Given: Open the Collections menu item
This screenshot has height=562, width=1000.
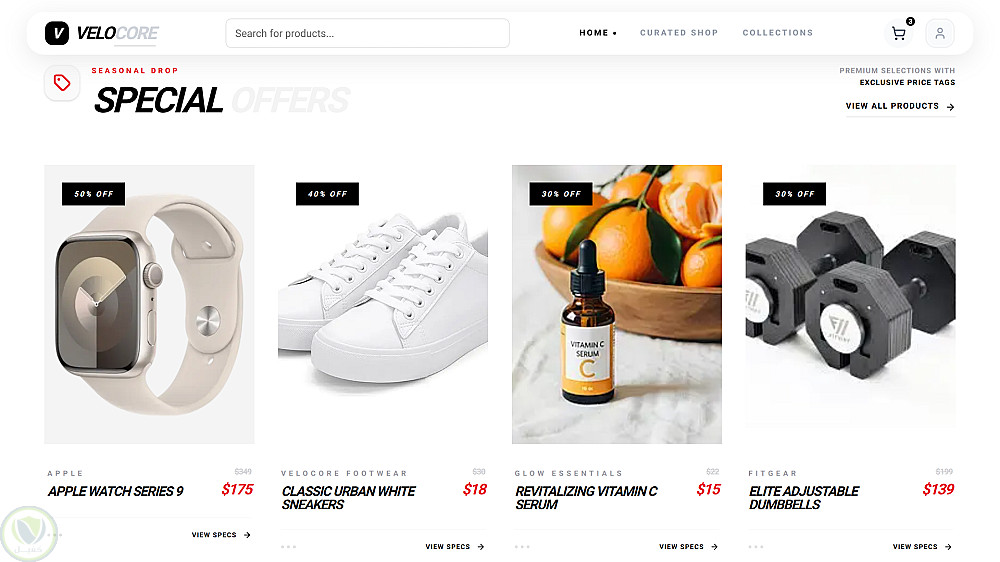Looking at the screenshot, I should [777, 33].
